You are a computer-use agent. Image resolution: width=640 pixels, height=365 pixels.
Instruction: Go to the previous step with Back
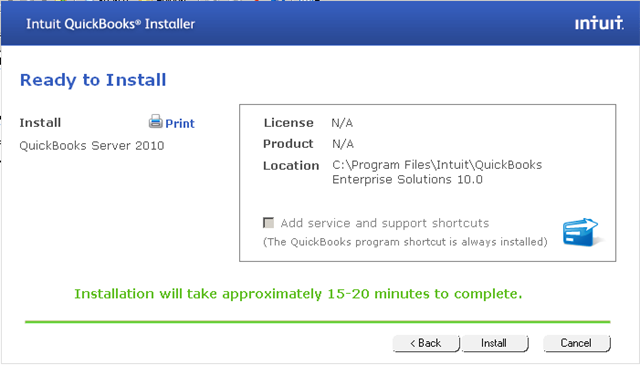pos(426,343)
